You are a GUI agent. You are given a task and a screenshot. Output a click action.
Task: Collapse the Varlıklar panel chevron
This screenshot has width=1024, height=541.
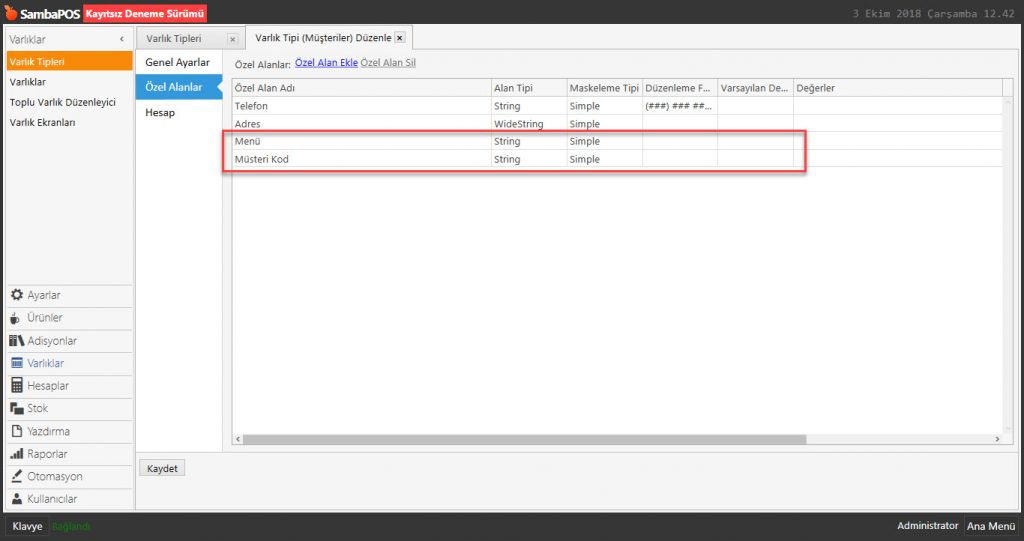point(121,39)
